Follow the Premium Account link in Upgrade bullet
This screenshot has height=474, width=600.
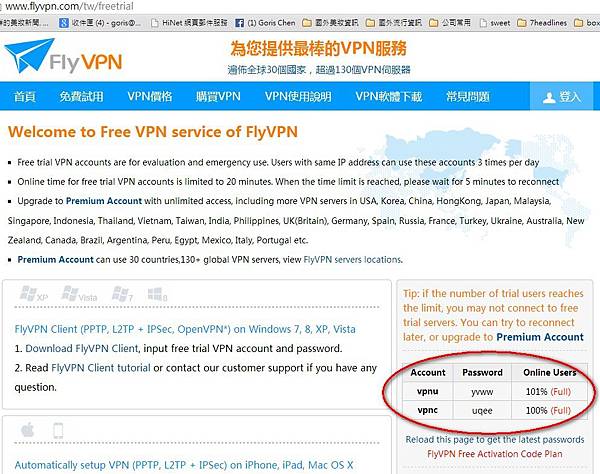pos(104,201)
